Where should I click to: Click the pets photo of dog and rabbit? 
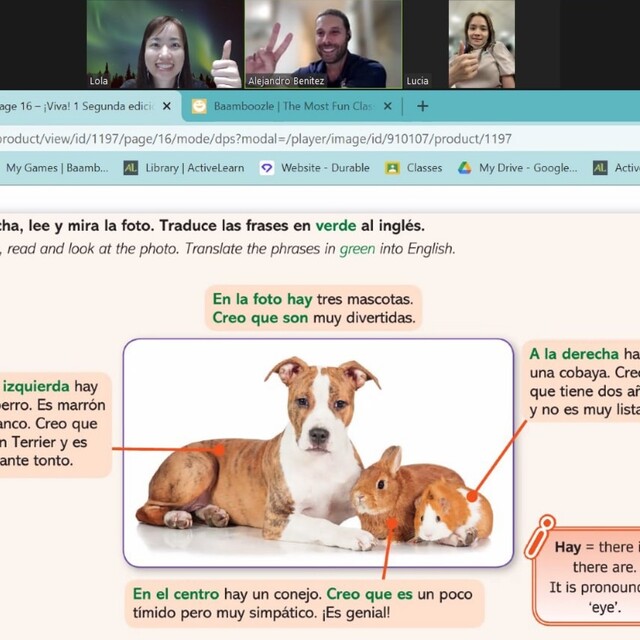click(x=317, y=452)
